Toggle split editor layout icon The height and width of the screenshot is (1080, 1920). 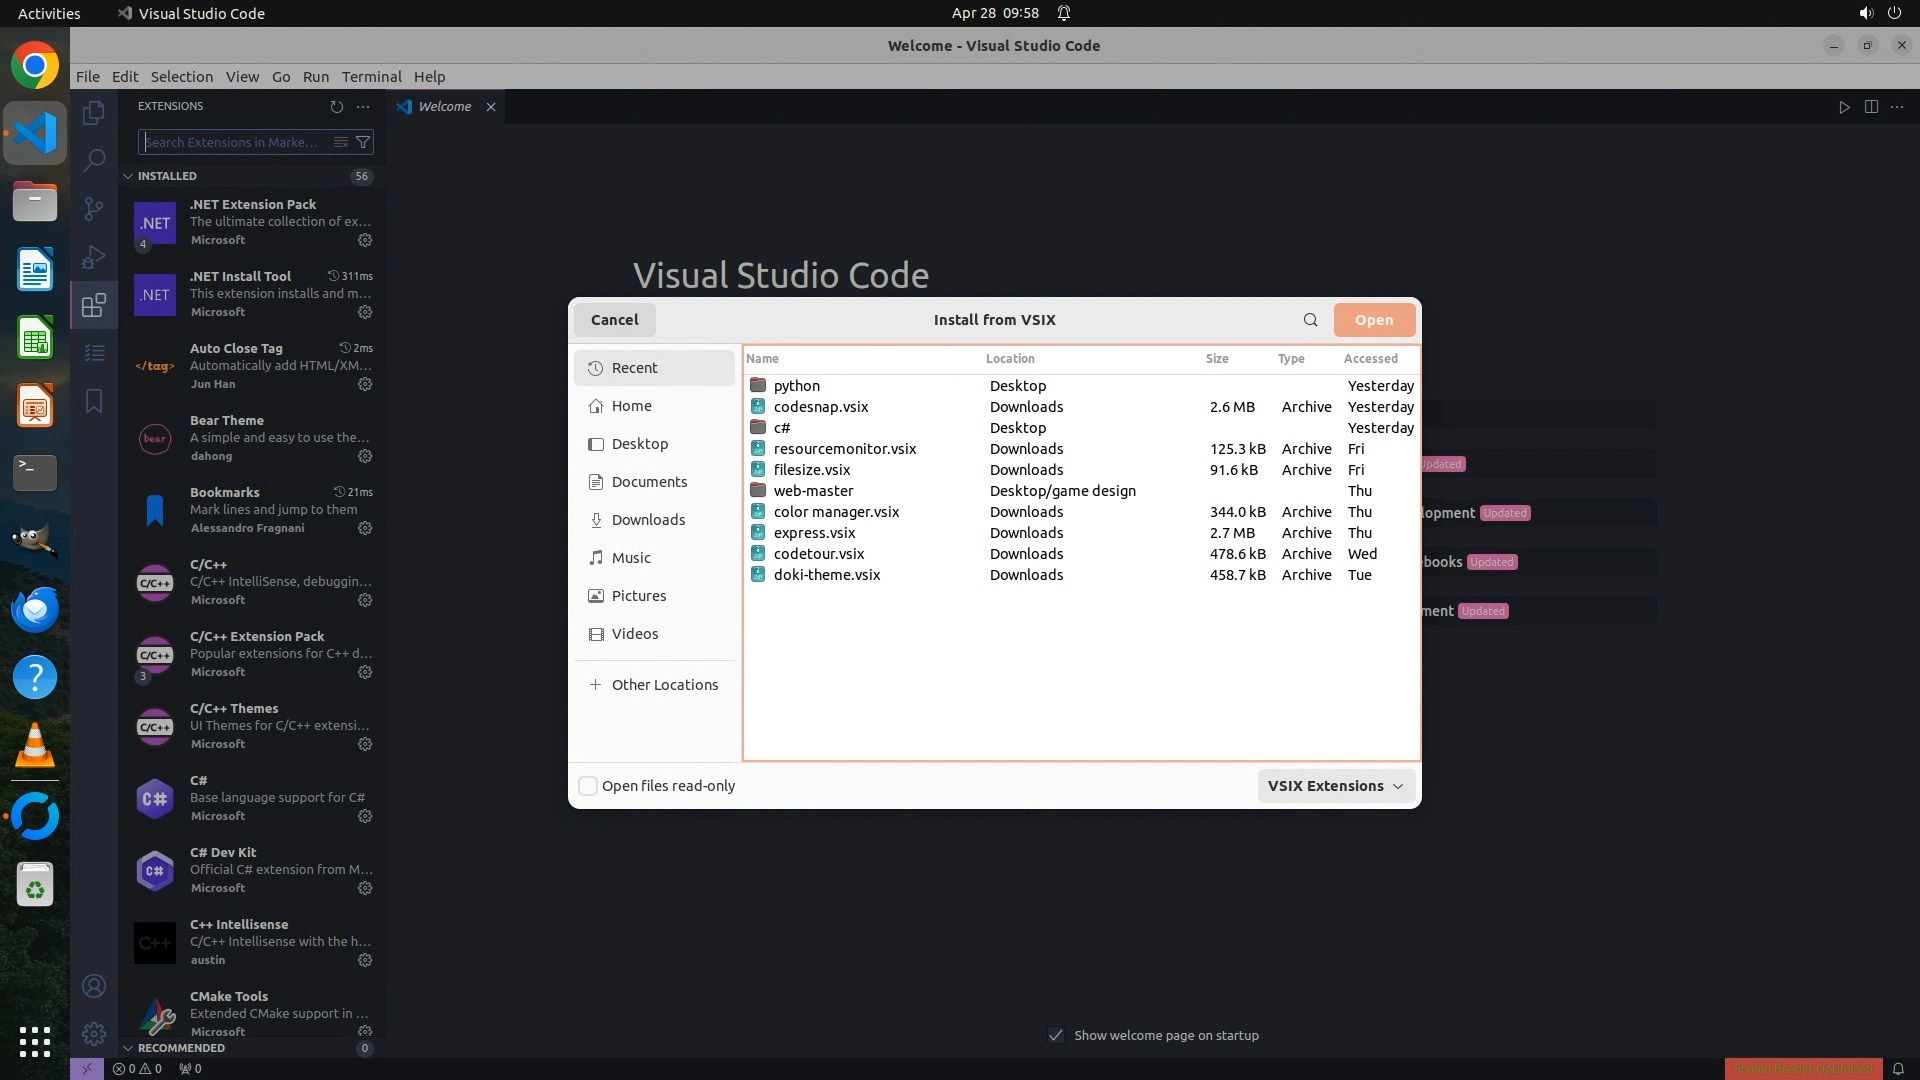[x=1871, y=107]
